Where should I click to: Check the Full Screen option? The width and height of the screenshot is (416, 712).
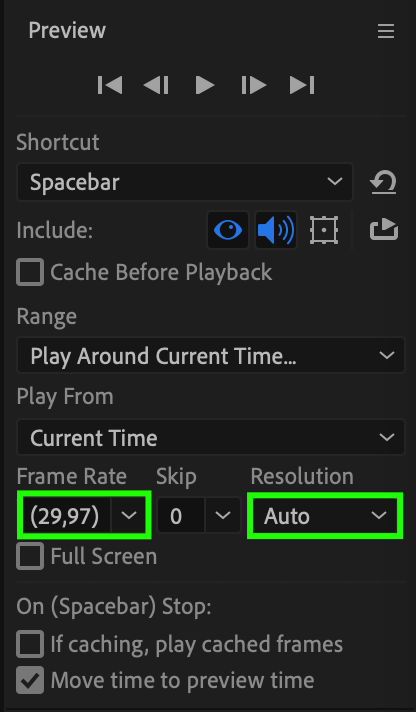pos(30,556)
